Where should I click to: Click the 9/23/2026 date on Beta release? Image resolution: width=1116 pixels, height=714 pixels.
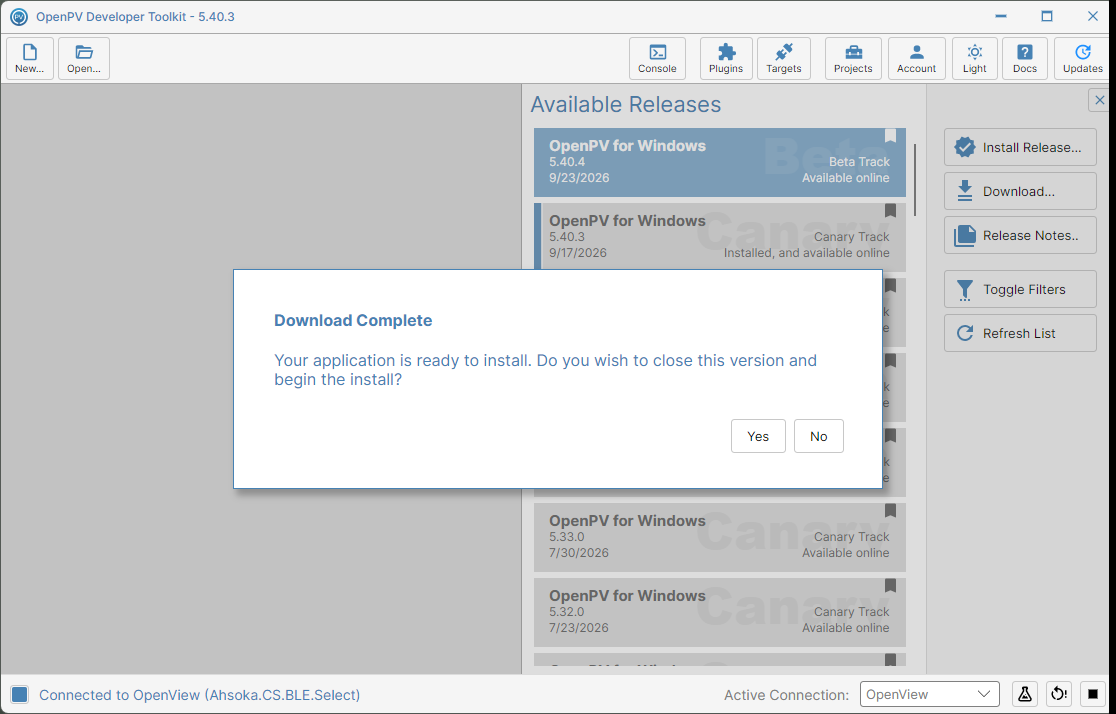[x=579, y=178]
